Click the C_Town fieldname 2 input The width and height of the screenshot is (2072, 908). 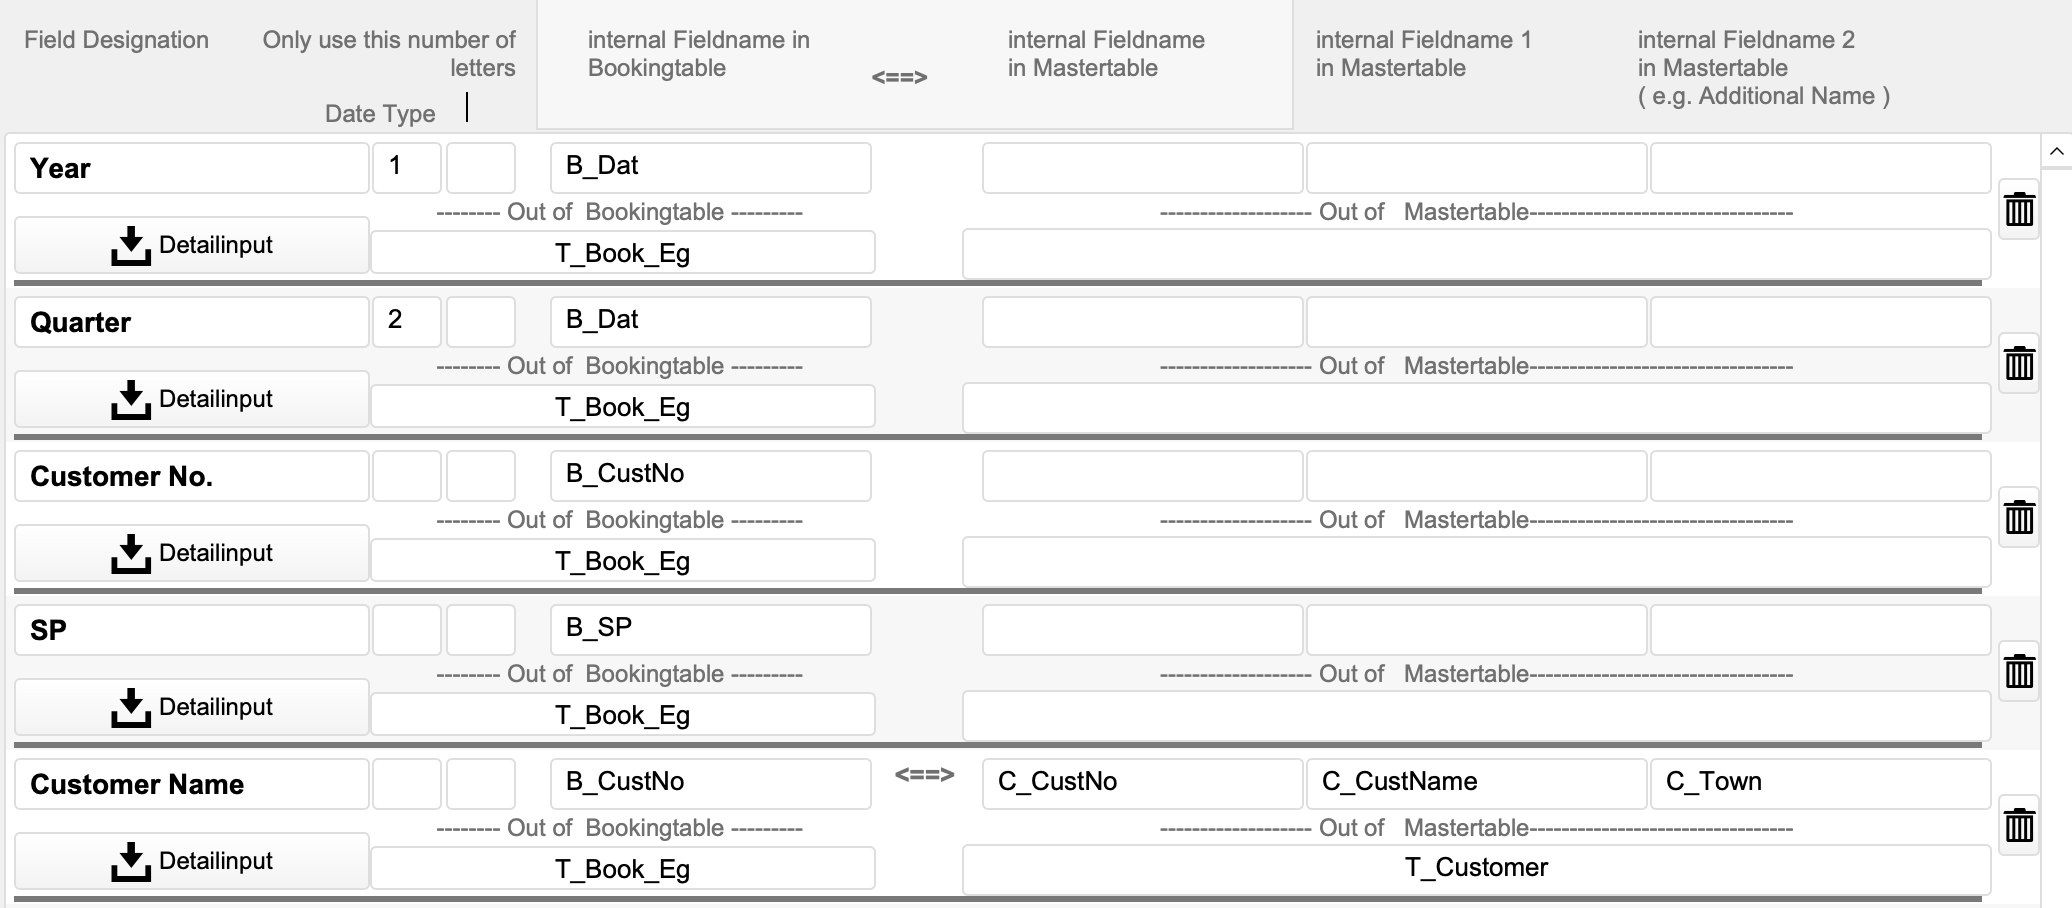point(1820,784)
